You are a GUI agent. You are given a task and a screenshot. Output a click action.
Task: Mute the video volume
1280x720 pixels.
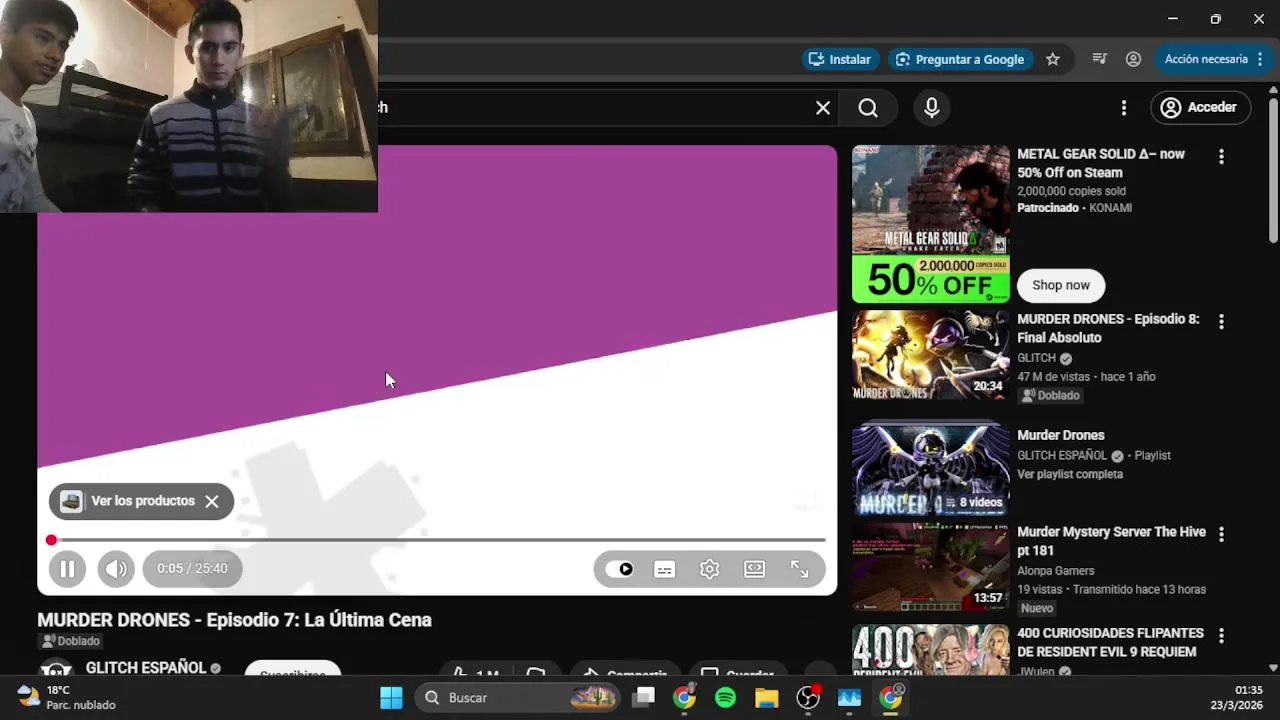pyautogui.click(x=116, y=569)
